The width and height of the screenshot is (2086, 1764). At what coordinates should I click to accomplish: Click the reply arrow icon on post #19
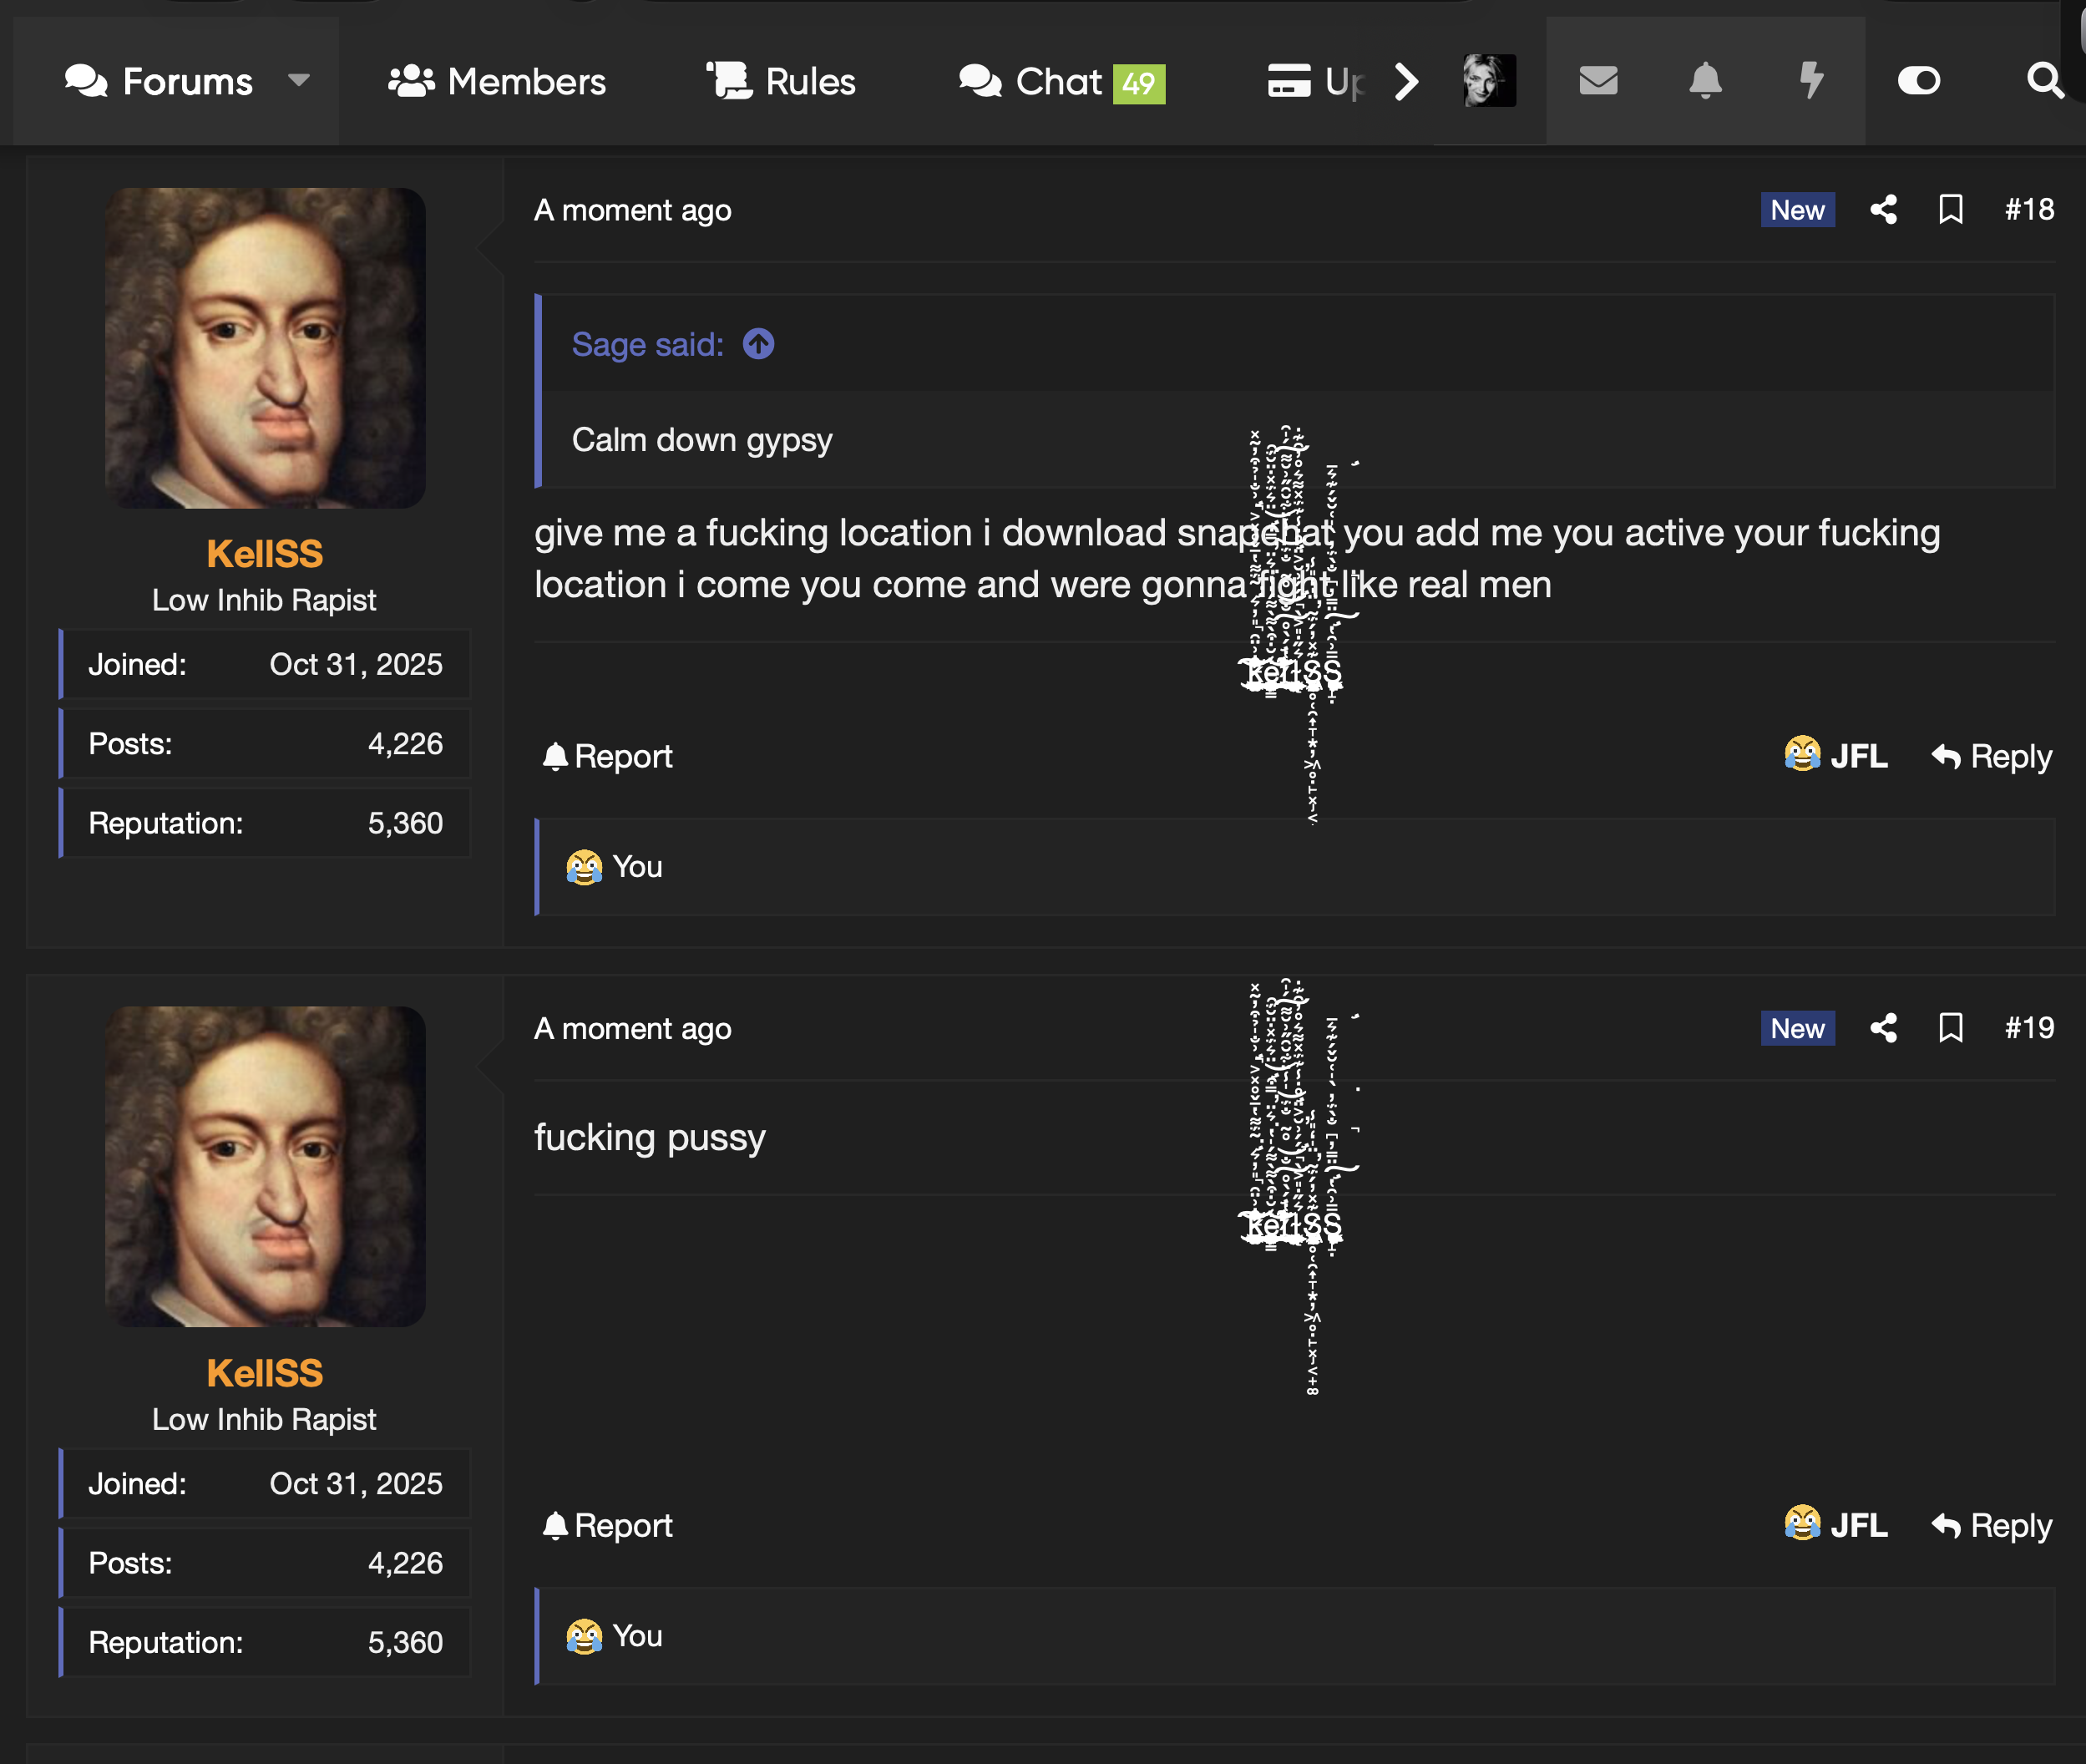coord(1946,1525)
